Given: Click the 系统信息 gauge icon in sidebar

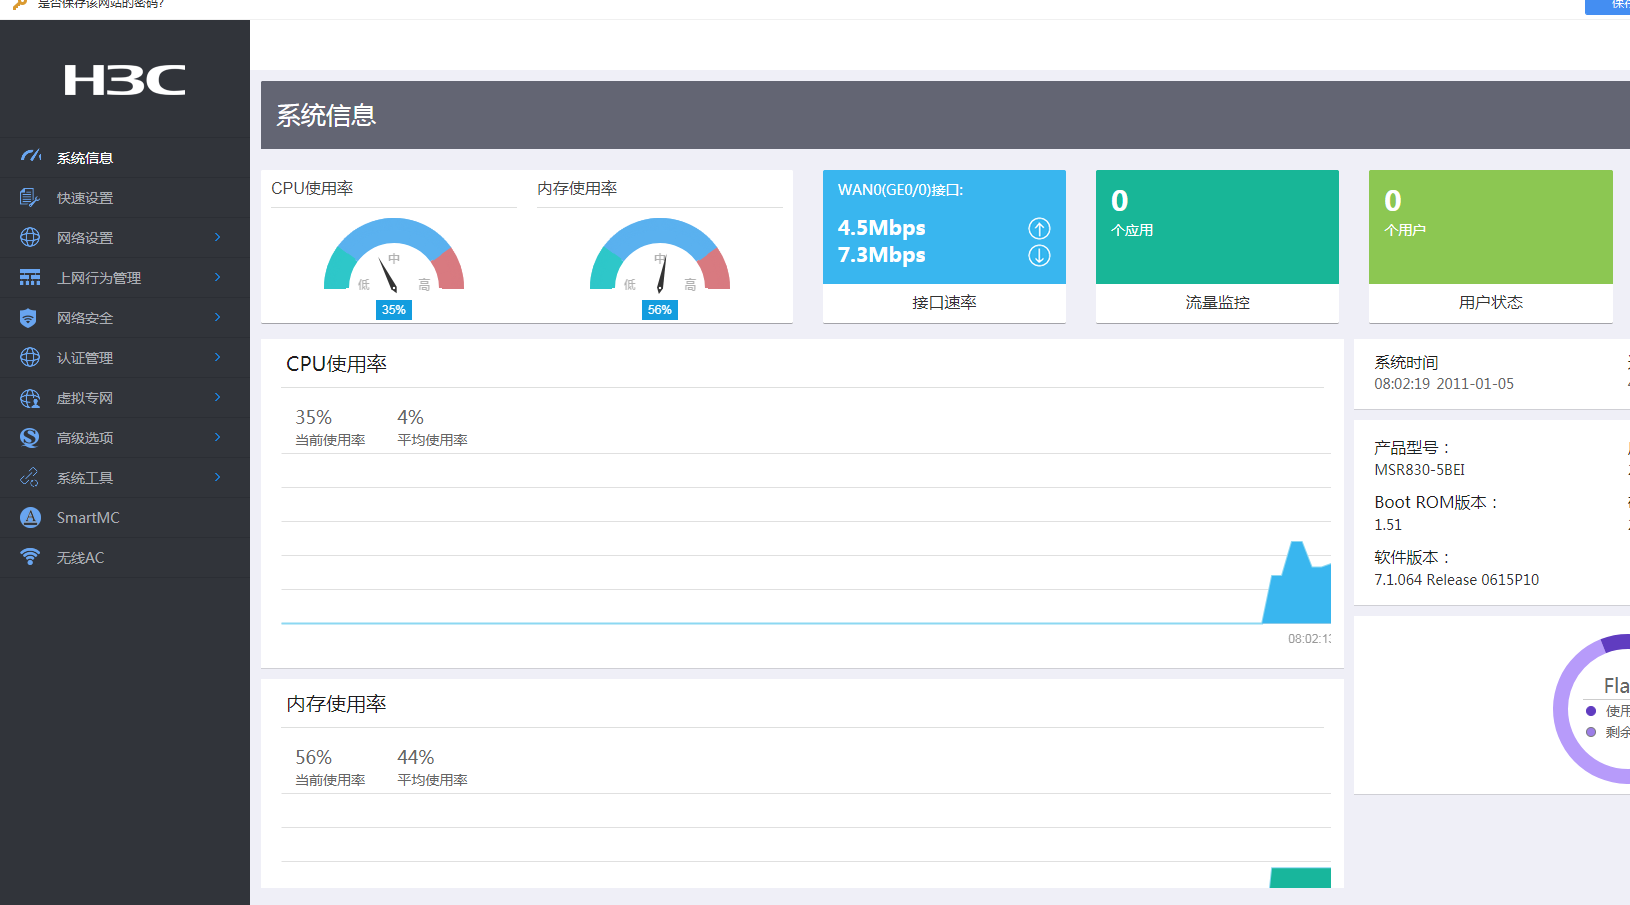Looking at the screenshot, I should click(31, 156).
